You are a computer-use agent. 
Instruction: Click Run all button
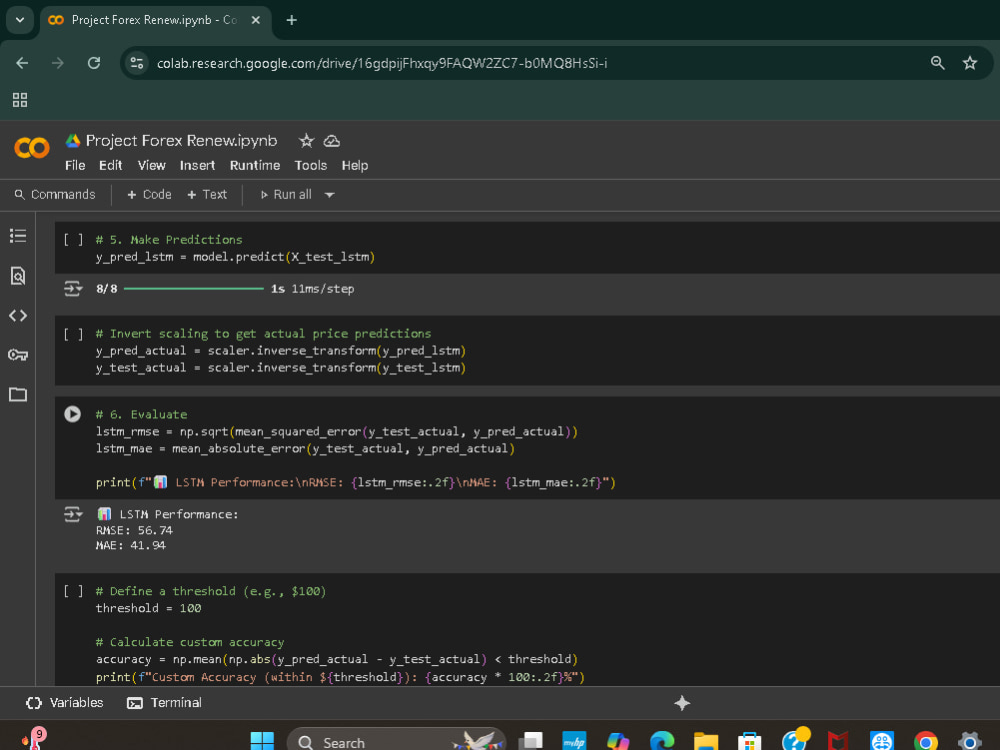coord(286,195)
